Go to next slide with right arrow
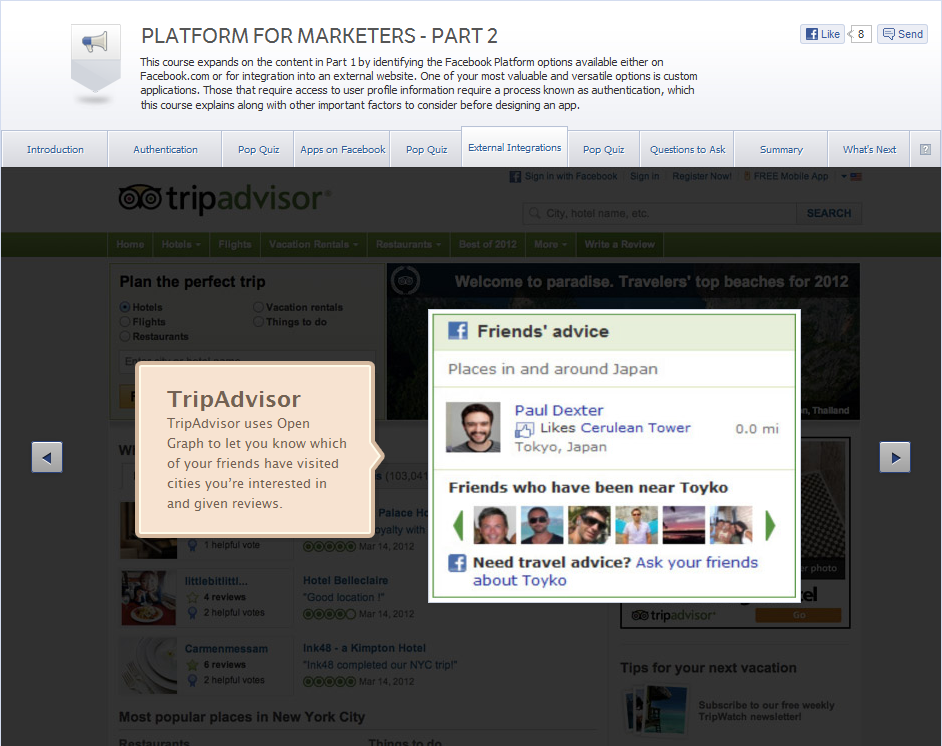942x746 pixels. click(x=895, y=457)
